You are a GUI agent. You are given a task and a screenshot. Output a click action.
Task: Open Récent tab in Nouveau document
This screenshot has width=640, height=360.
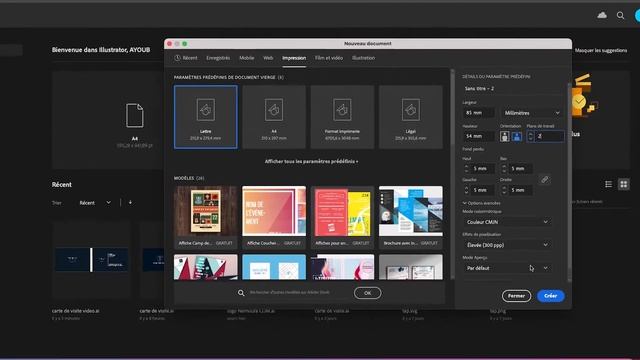click(186, 58)
